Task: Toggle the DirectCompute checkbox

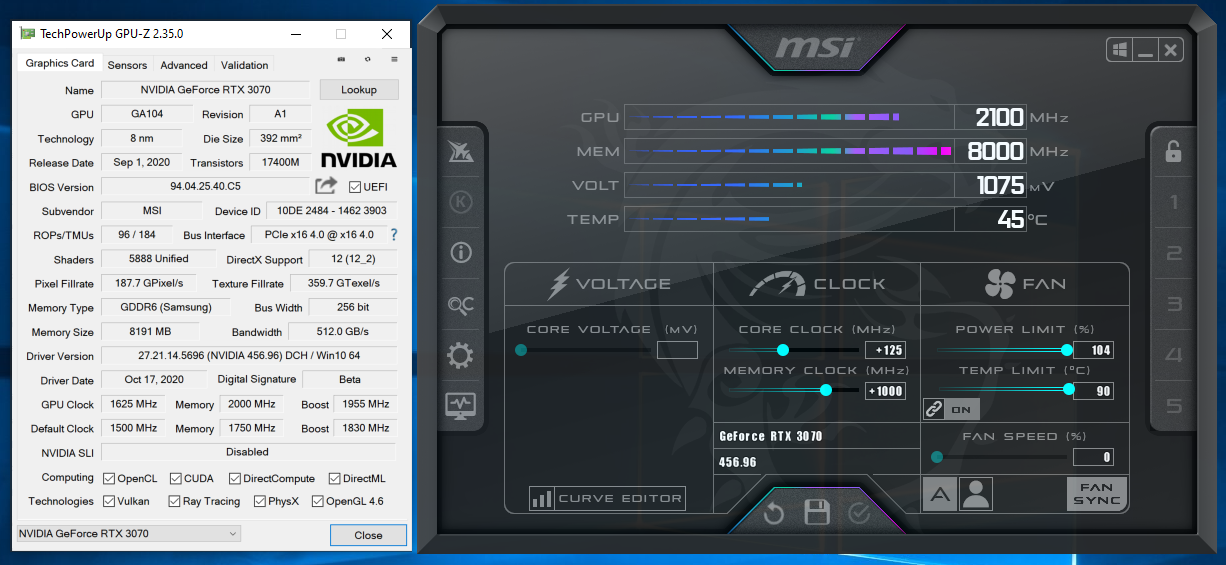Action: tap(234, 479)
